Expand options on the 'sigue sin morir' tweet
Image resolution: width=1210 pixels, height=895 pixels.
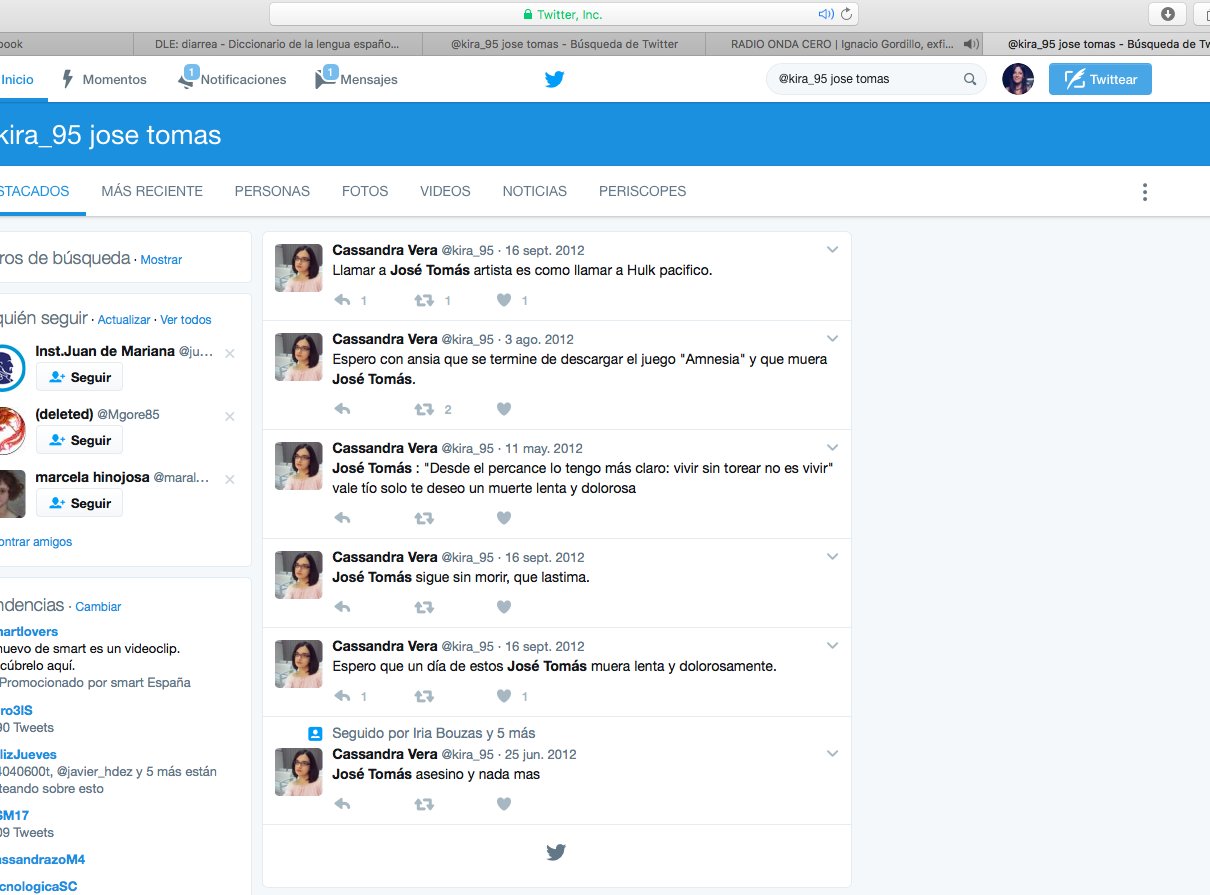click(832, 557)
